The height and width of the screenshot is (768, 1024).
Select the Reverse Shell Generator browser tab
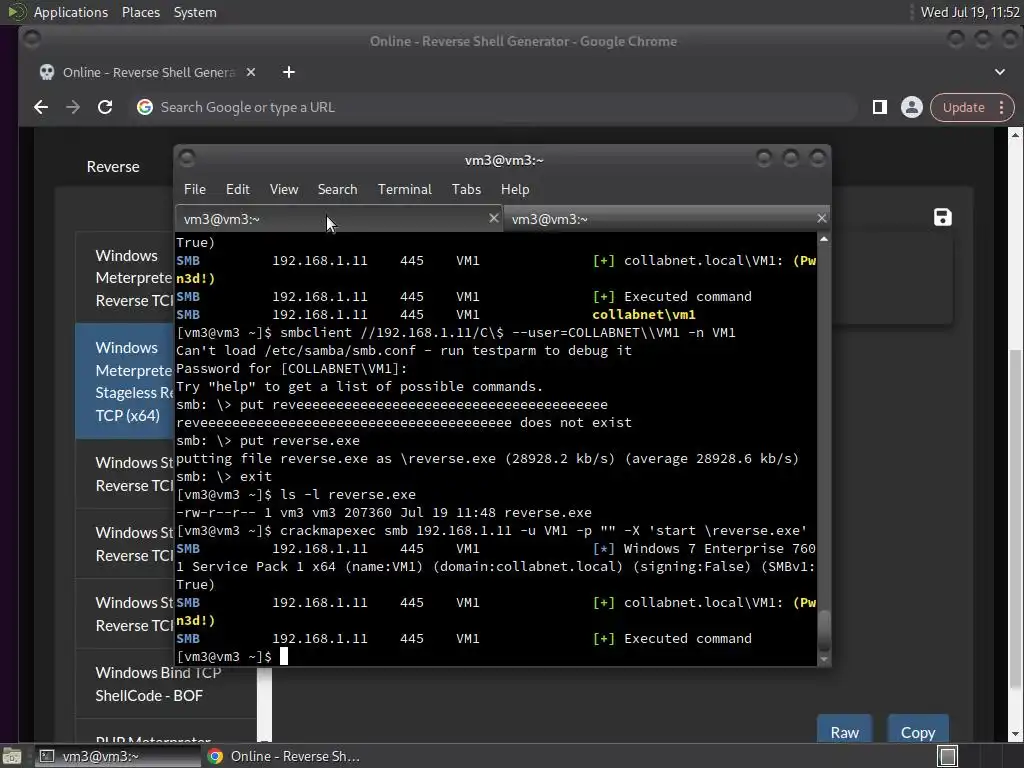click(x=147, y=72)
